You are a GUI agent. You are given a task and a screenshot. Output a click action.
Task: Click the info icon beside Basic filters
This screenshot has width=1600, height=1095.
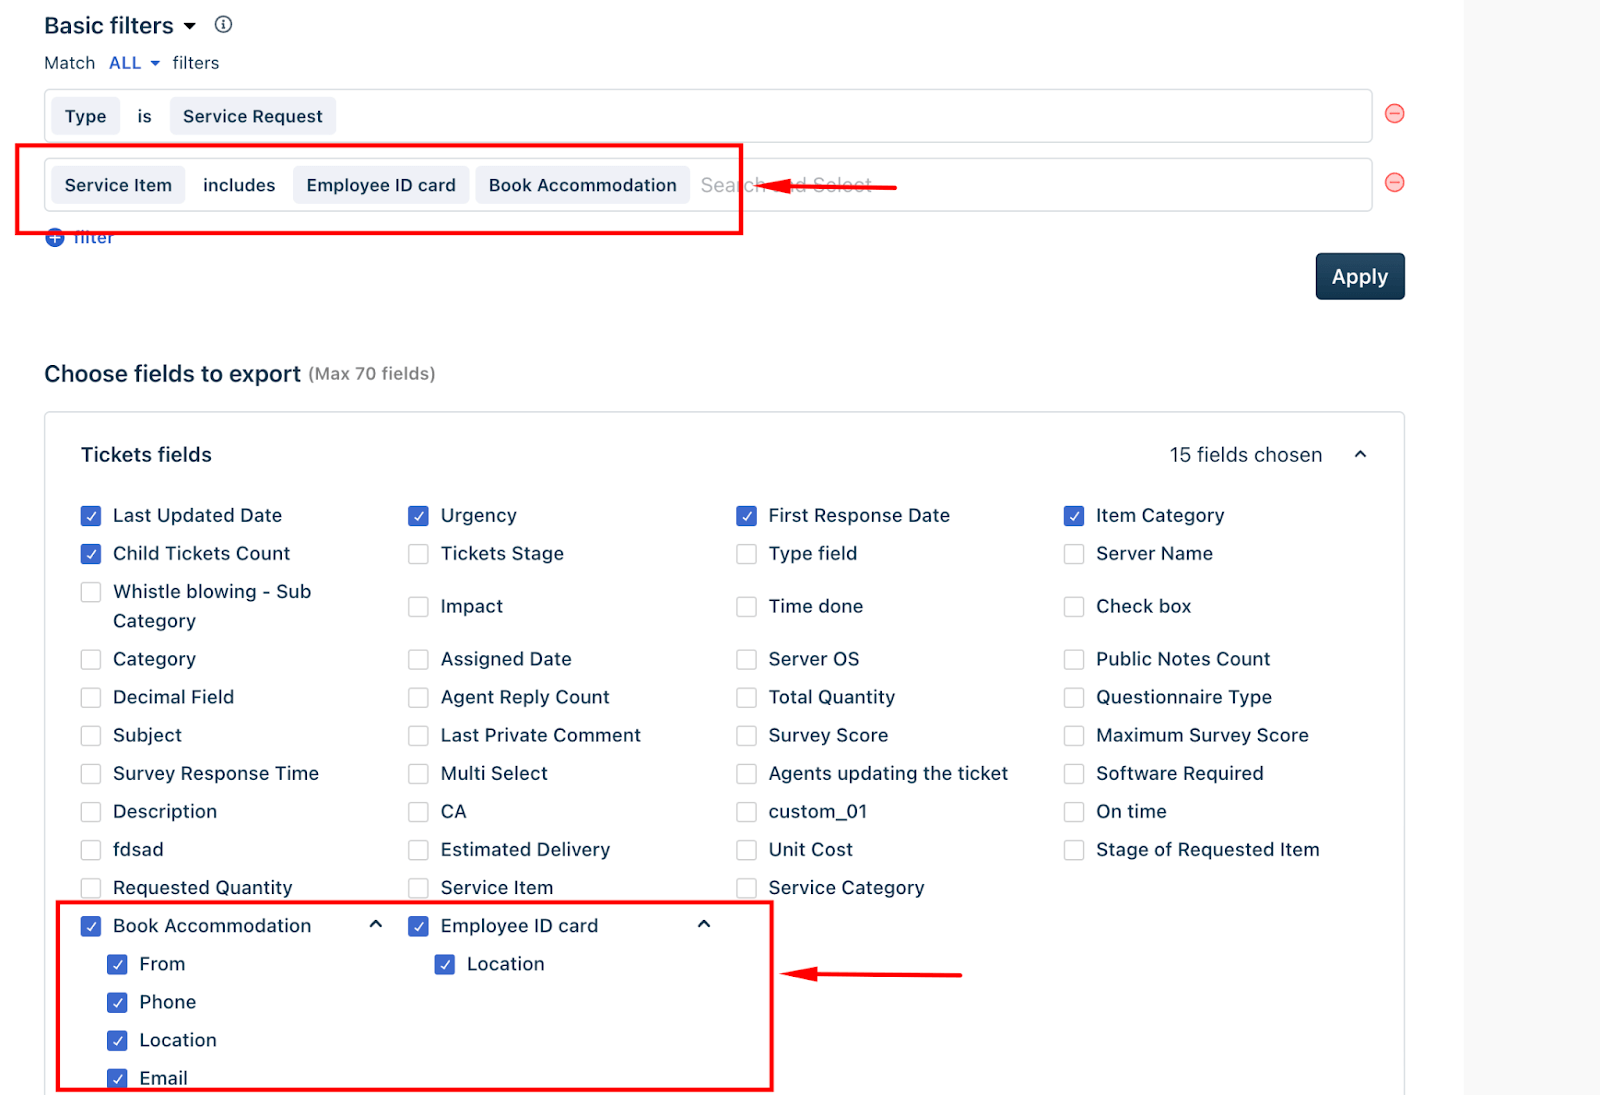click(x=223, y=25)
